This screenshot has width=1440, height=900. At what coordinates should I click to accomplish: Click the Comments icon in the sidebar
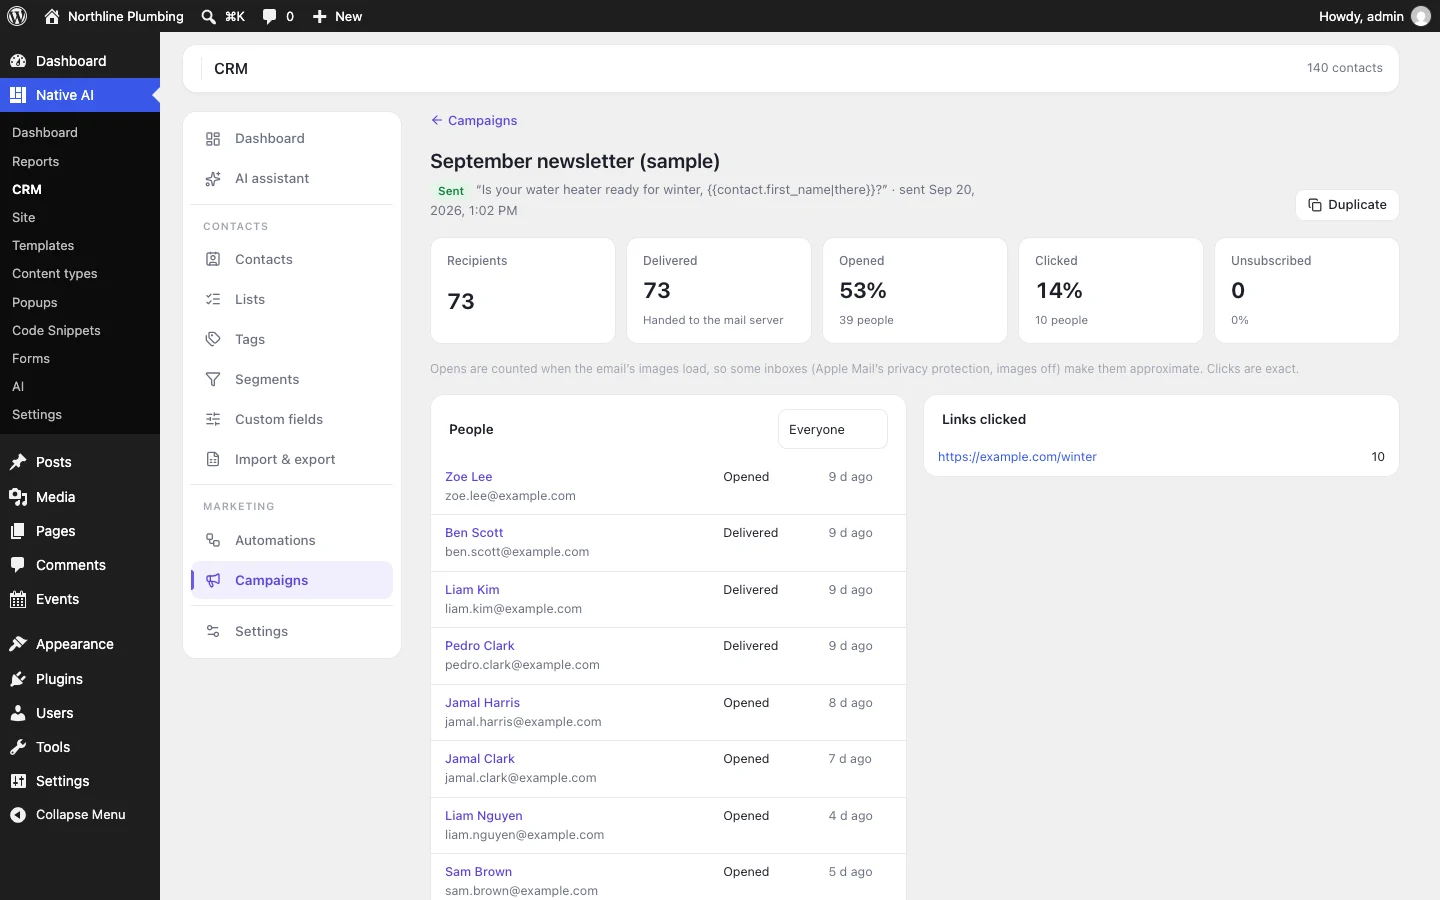(18, 565)
